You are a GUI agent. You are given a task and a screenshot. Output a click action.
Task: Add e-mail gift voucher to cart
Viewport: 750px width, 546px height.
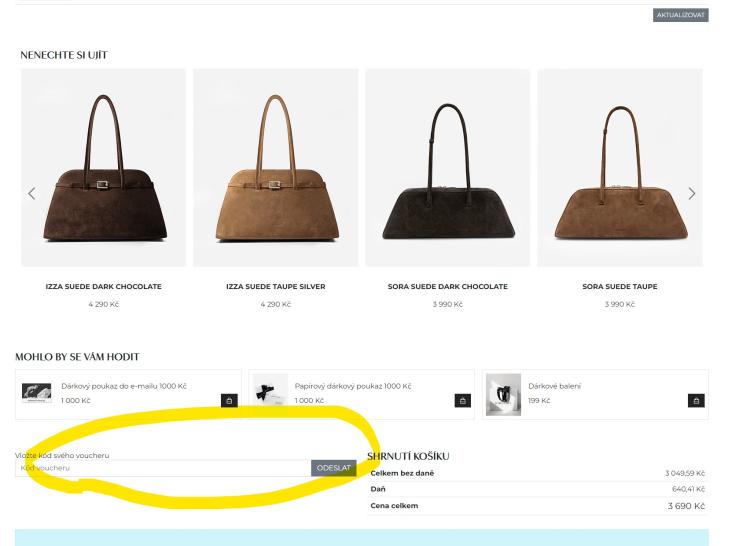click(x=229, y=401)
